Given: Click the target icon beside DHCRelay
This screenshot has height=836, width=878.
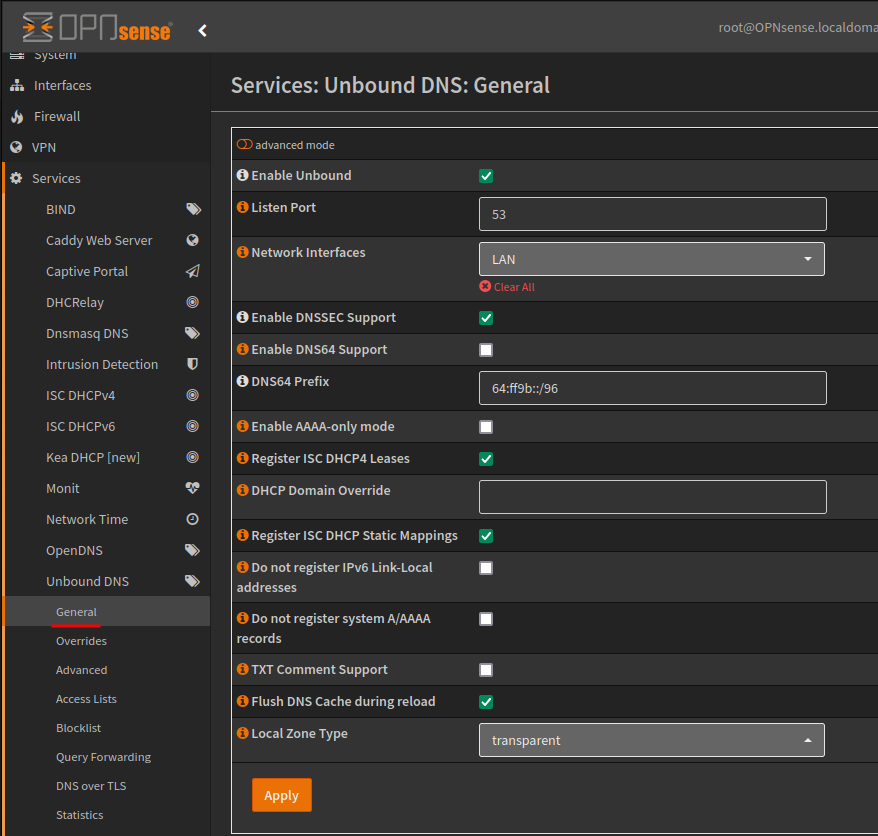Looking at the screenshot, I should pyautogui.click(x=193, y=302).
